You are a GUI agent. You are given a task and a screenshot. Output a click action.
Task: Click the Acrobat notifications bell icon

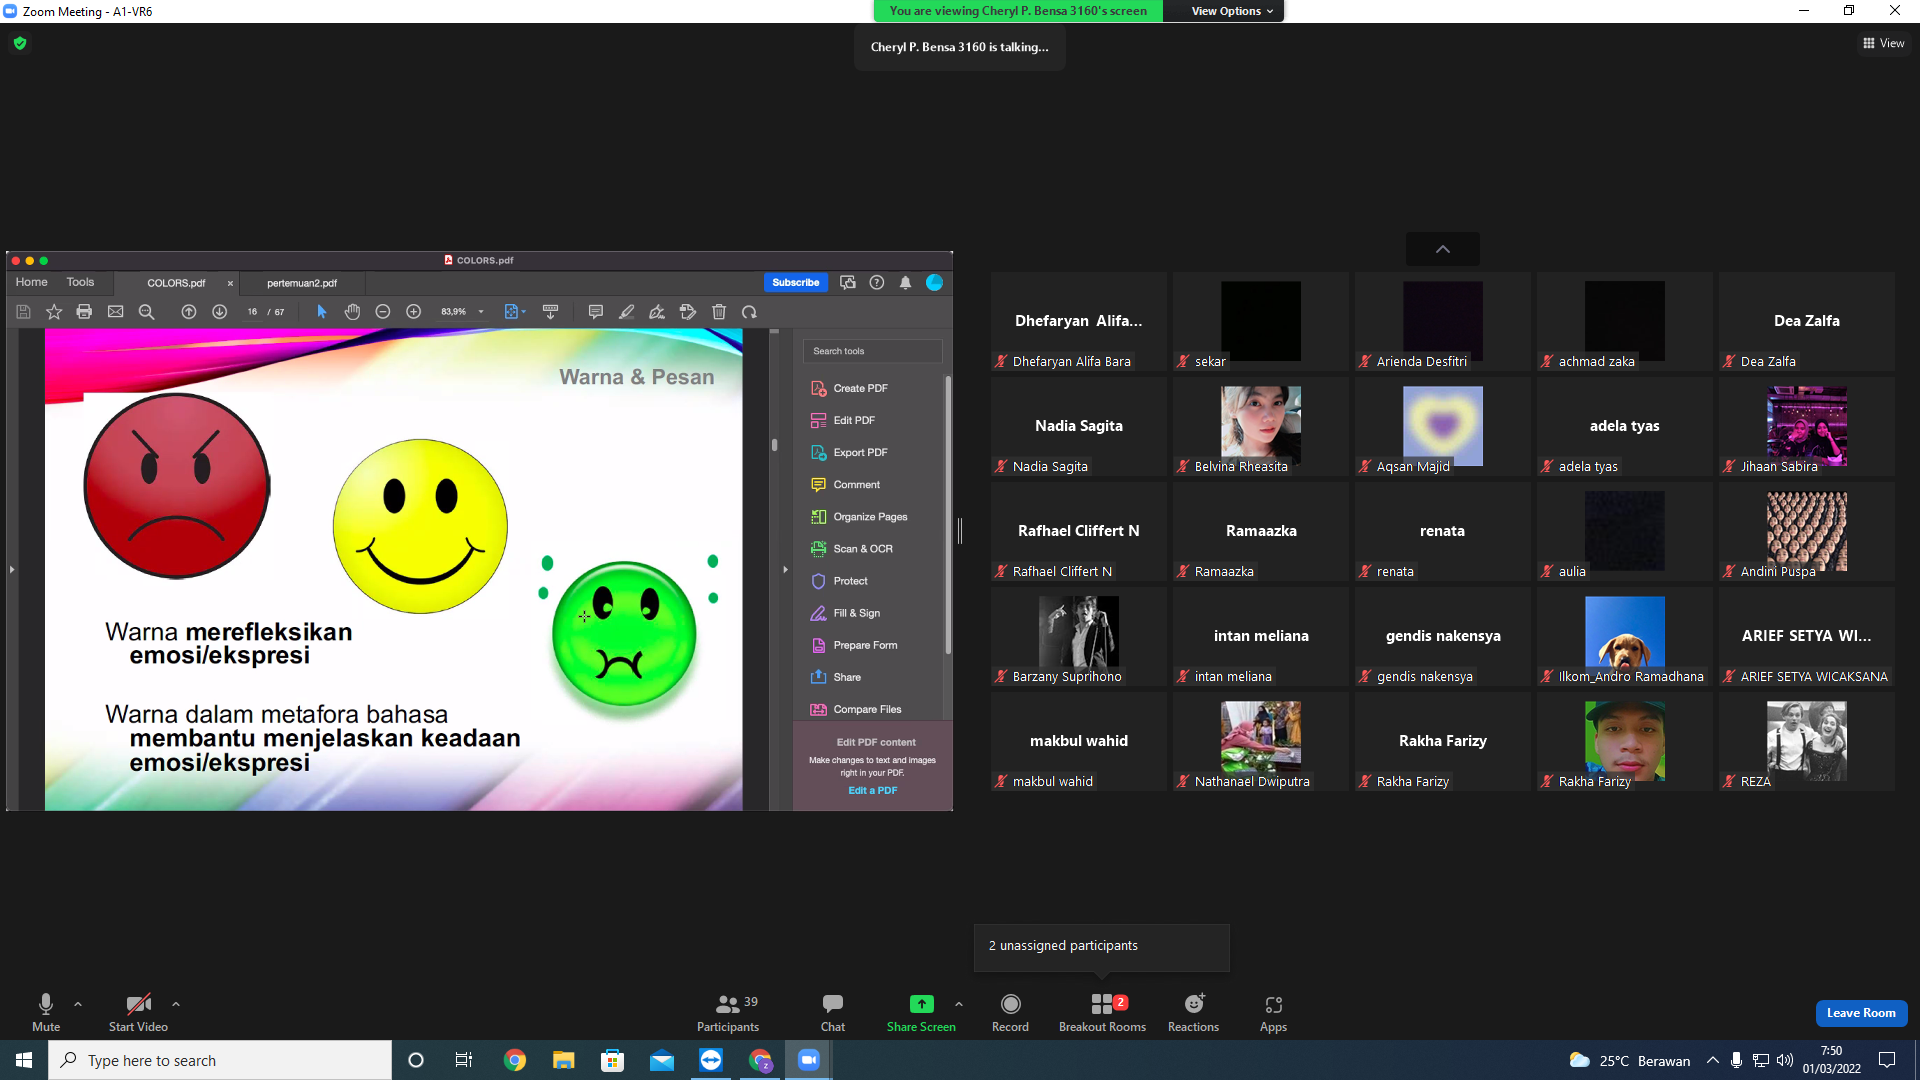905,283
